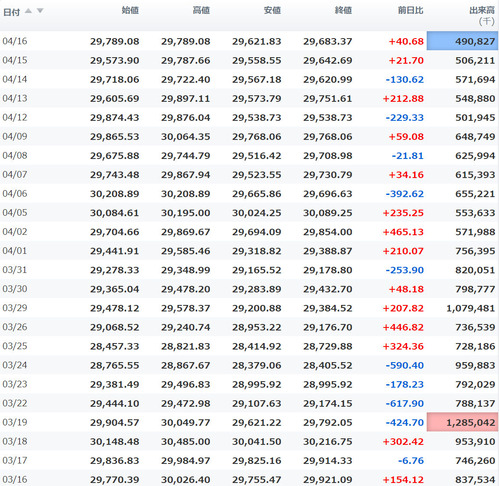The width and height of the screenshot is (499, 486).
Task: Click closing price 29,854.00
Action: click(328, 232)
